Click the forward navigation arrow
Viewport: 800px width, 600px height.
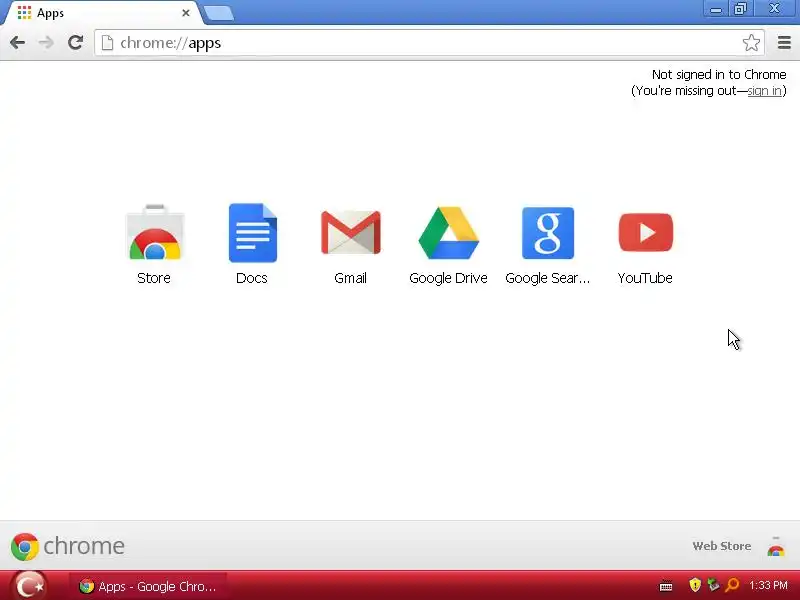[x=46, y=42]
